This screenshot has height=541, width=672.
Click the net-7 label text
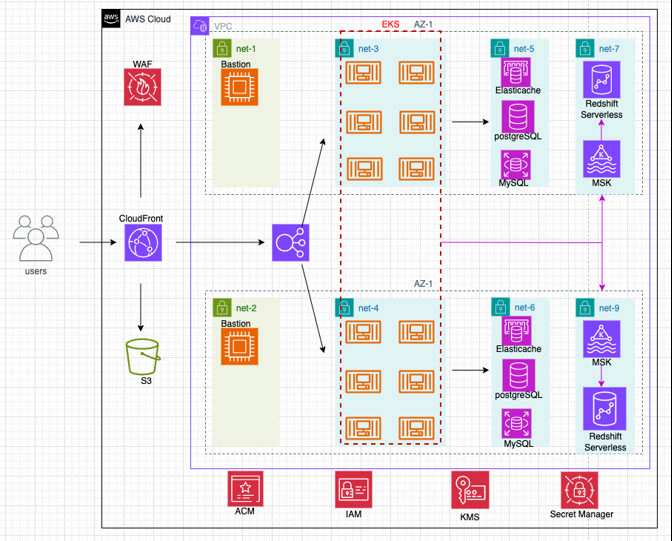[x=609, y=49]
